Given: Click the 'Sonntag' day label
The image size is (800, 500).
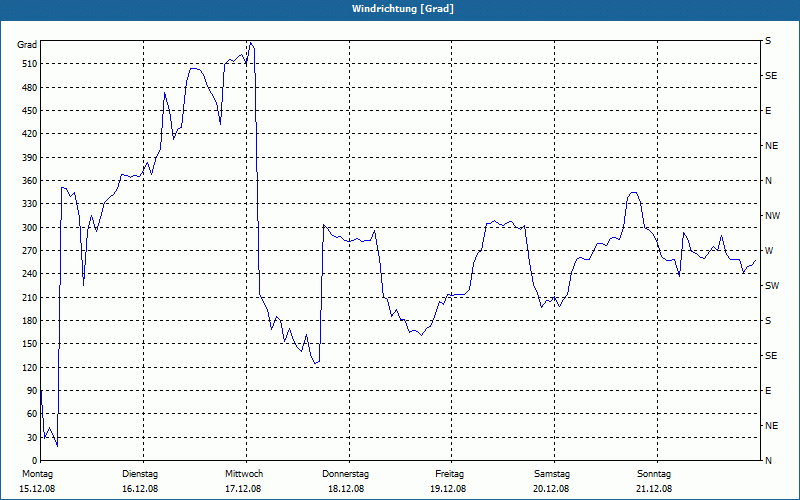Looking at the screenshot, I should [x=654, y=474].
